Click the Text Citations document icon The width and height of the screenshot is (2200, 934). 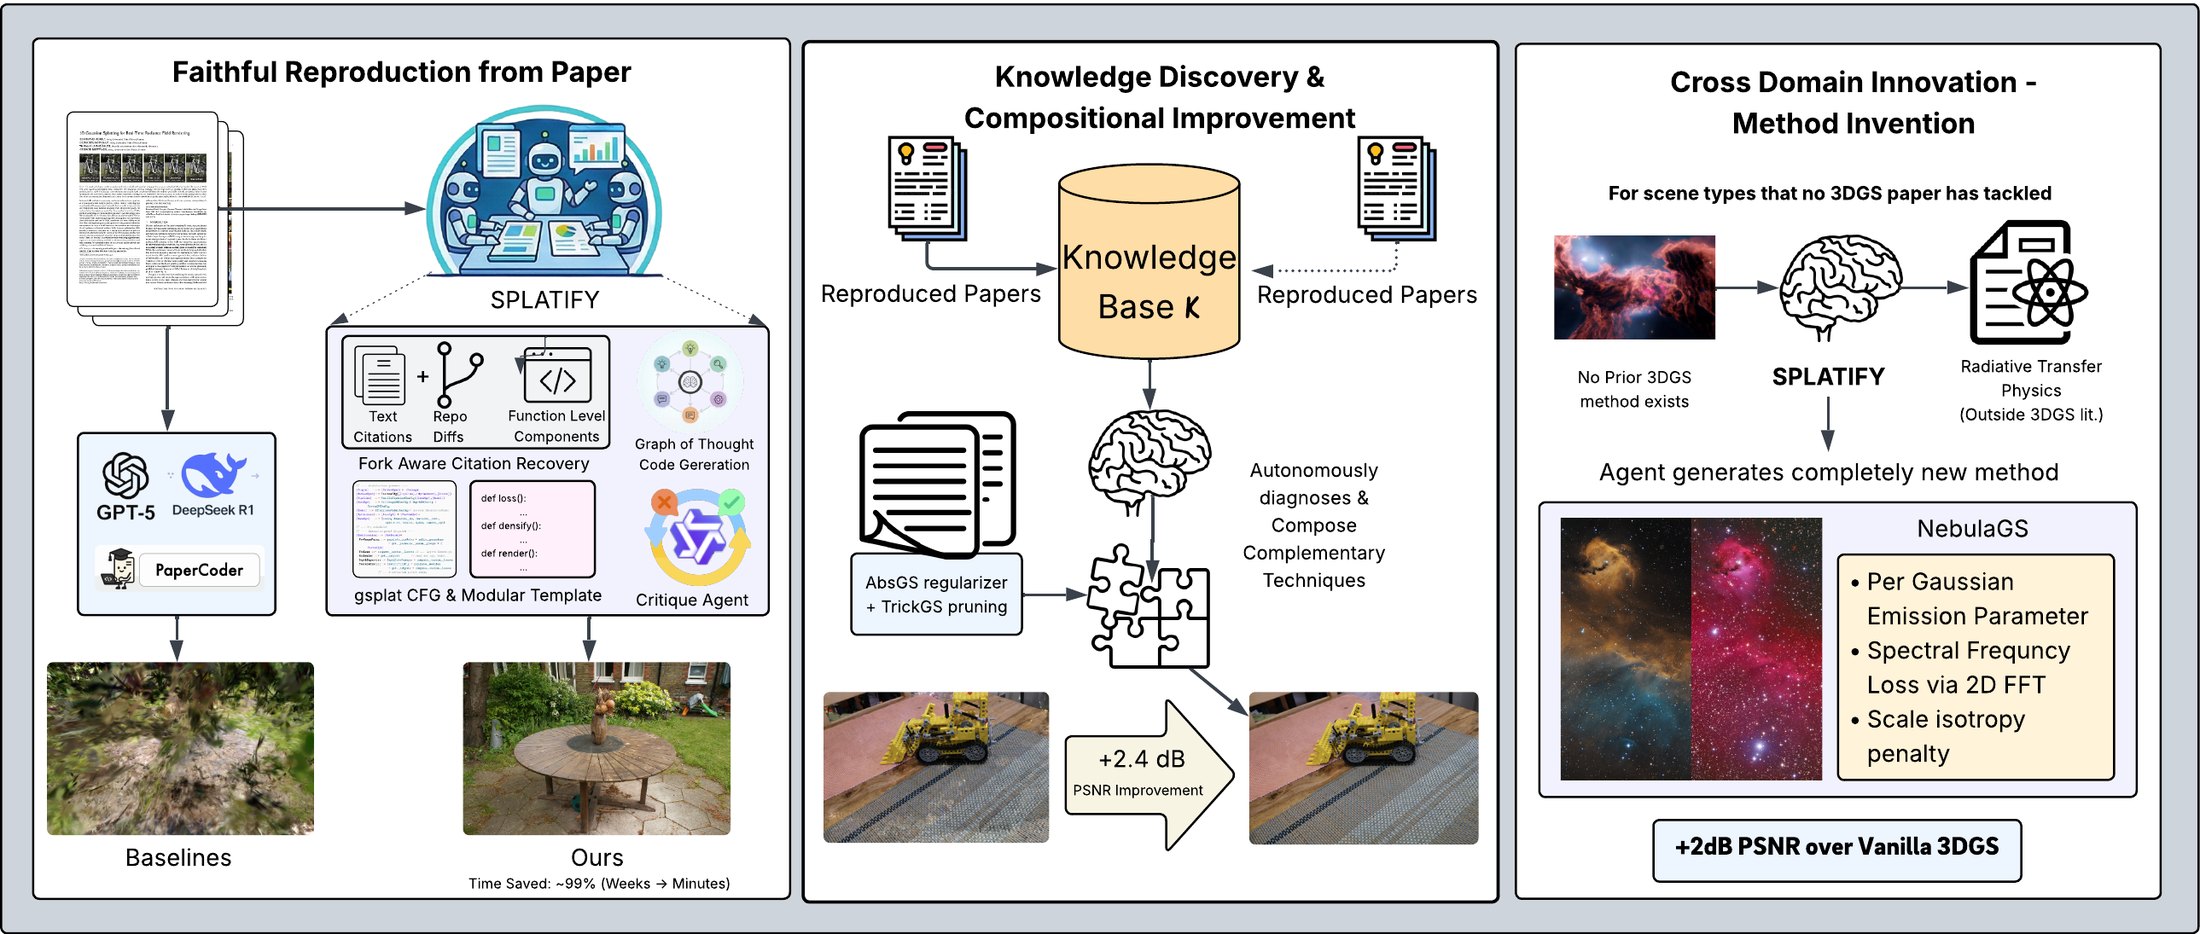[x=381, y=376]
